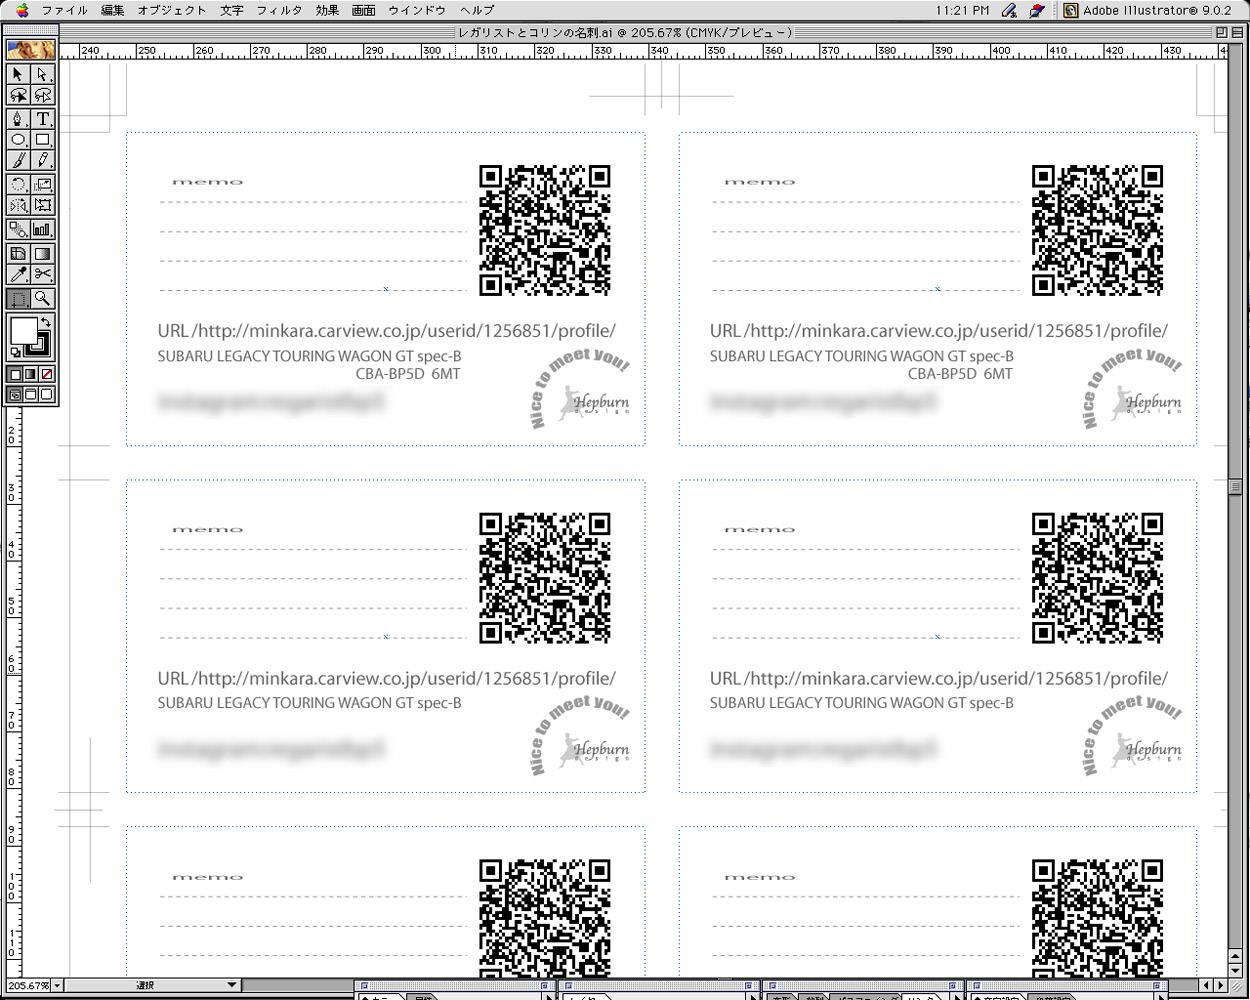Reset to default fill and stroke
Screen dimensions: 1250x1000
16,352
